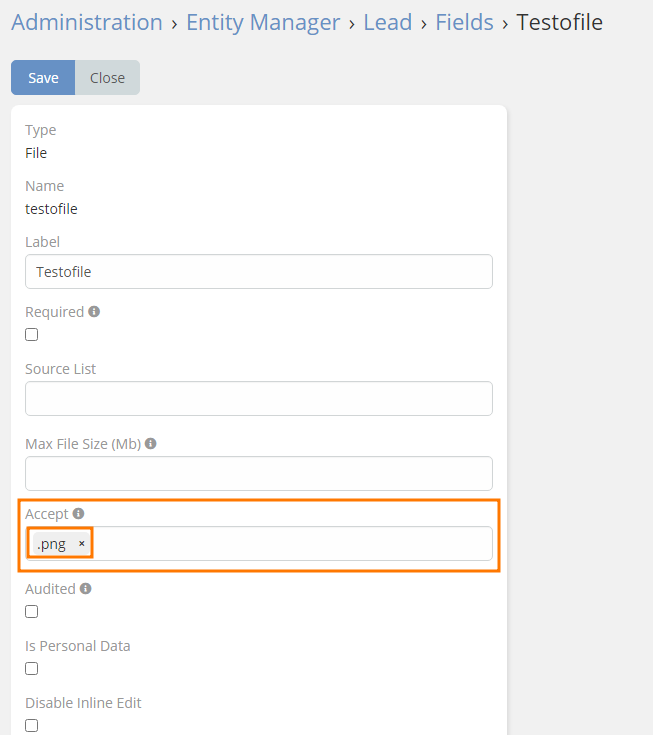Navigate to the Lead breadcrumb link

coord(388,22)
